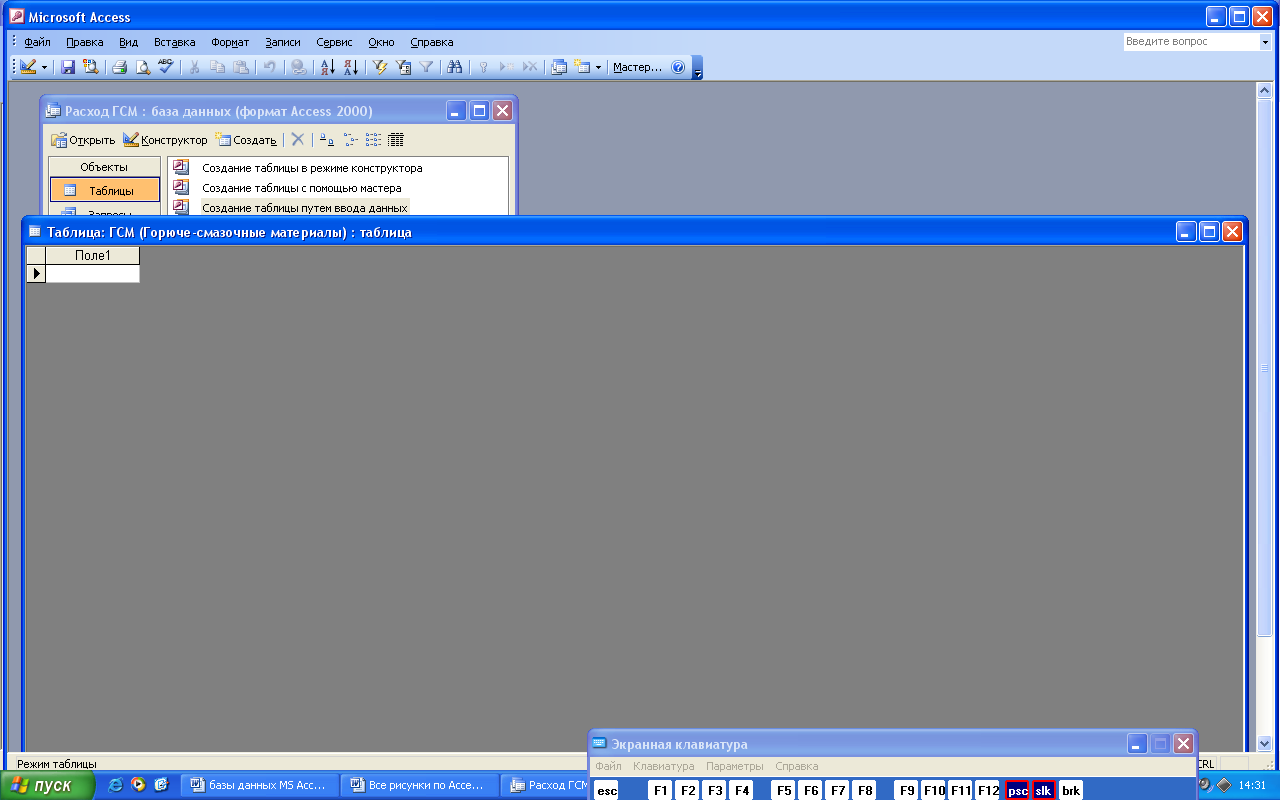Select Таблицы in Objects panel
Screen dimensions: 1280x800
click(x=105, y=190)
